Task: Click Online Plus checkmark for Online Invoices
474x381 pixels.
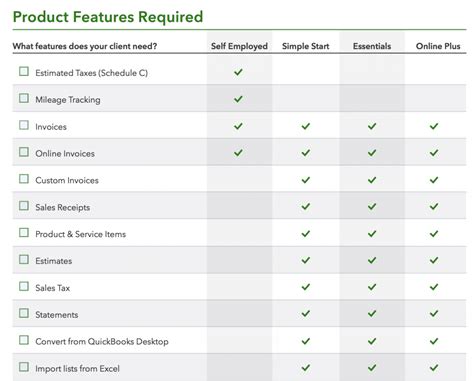Action: point(434,153)
